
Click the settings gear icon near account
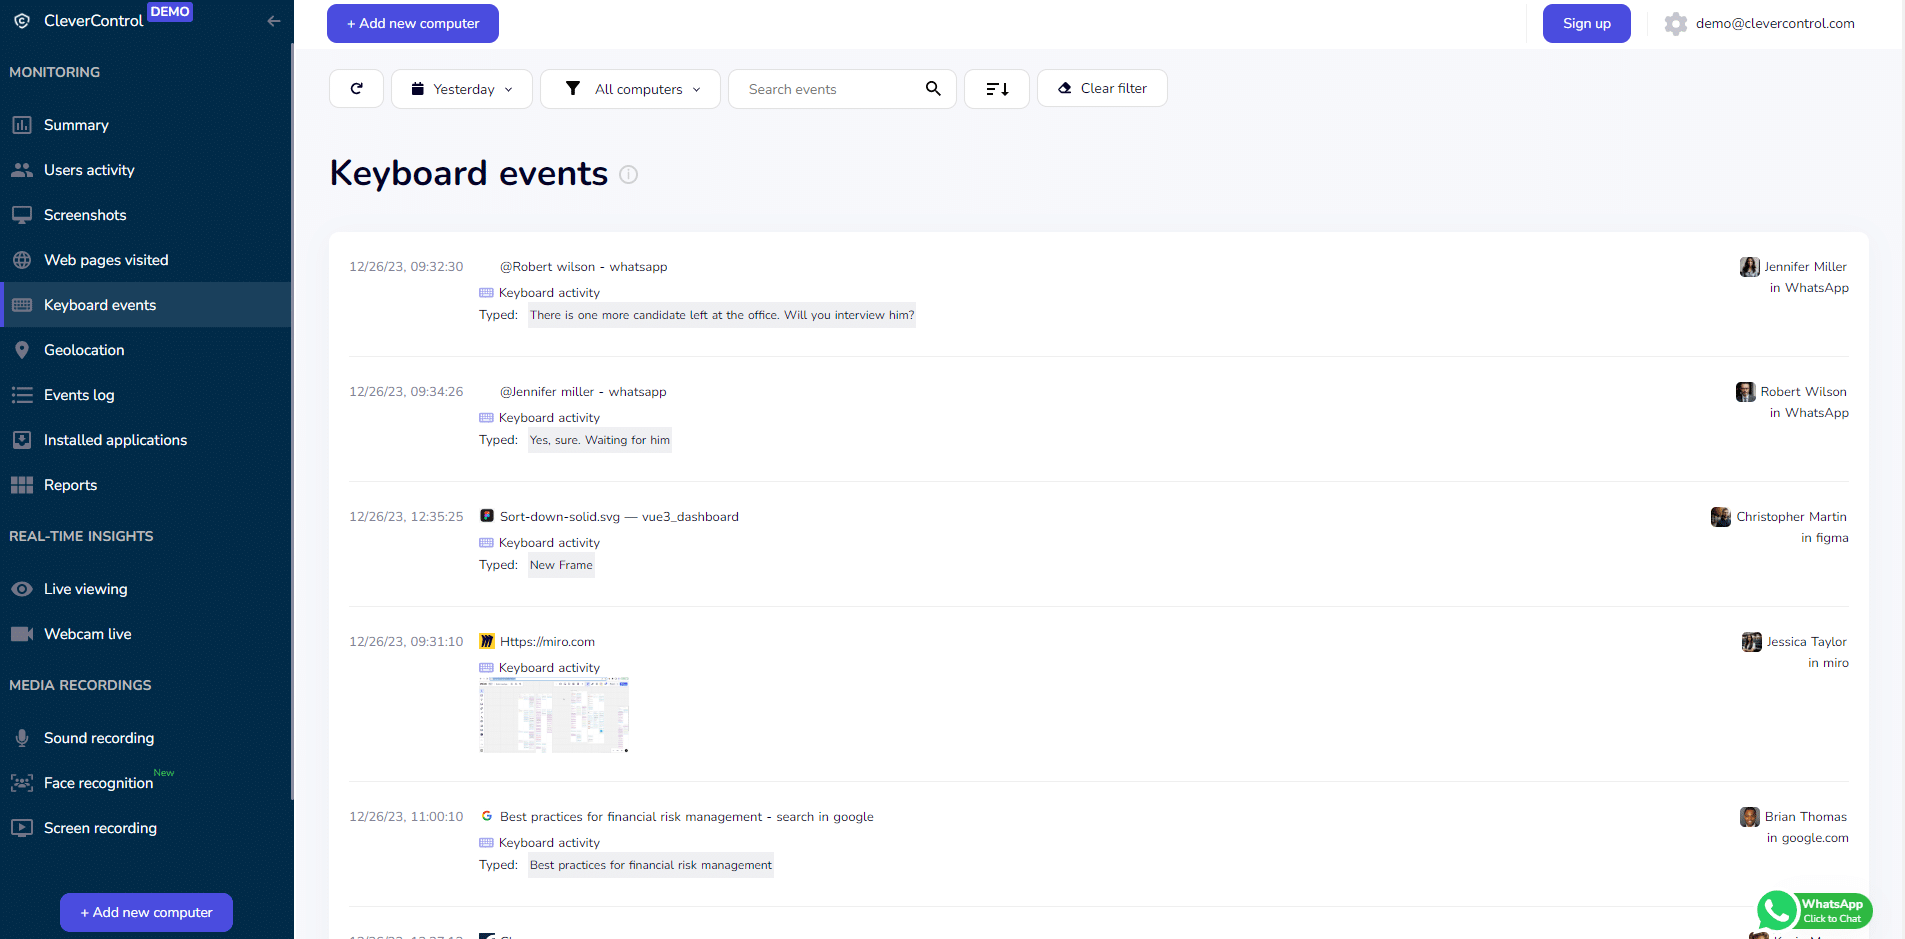tap(1676, 24)
